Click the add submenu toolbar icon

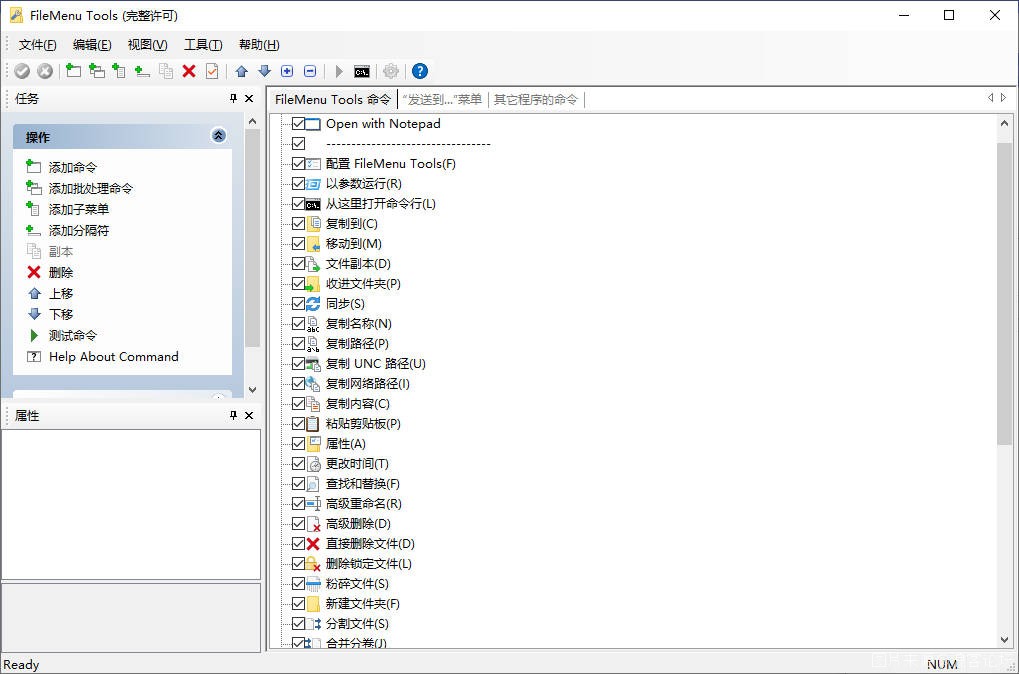pos(119,71)
